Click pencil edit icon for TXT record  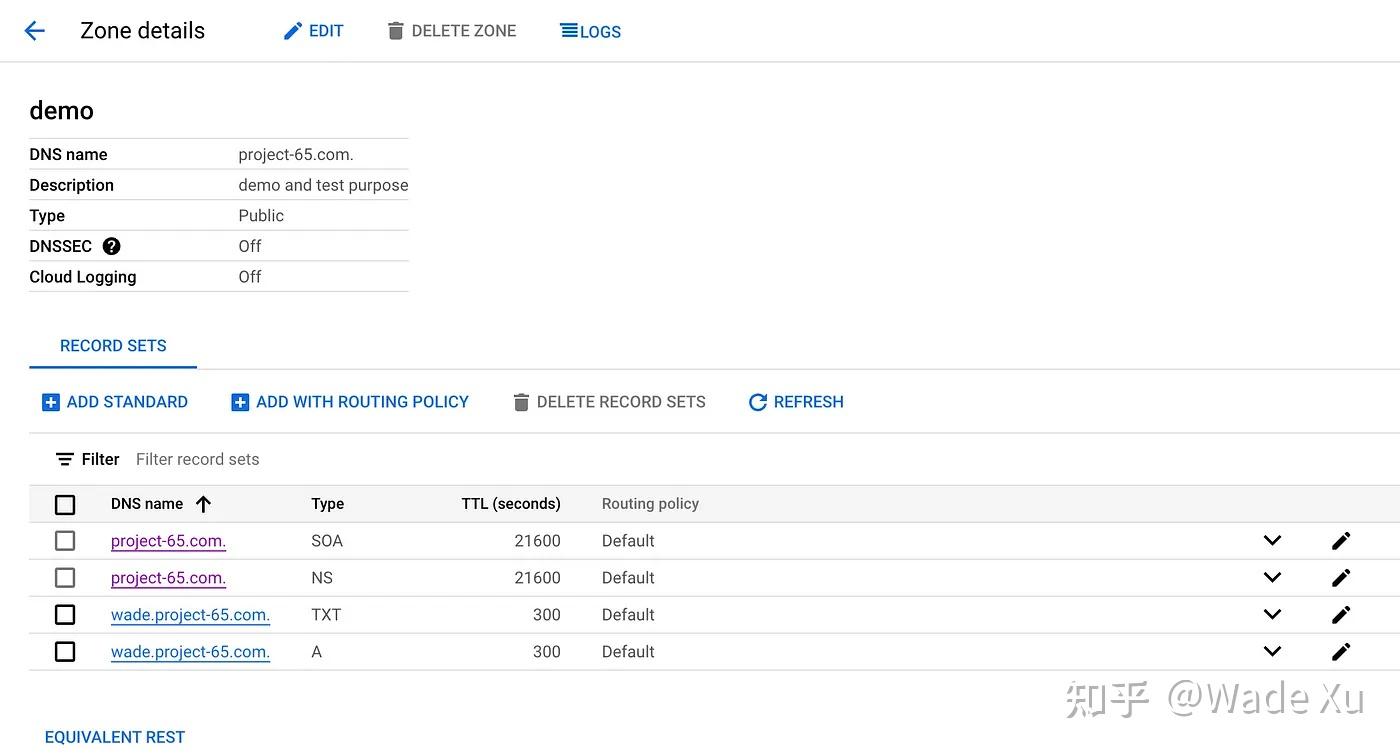1341,615
